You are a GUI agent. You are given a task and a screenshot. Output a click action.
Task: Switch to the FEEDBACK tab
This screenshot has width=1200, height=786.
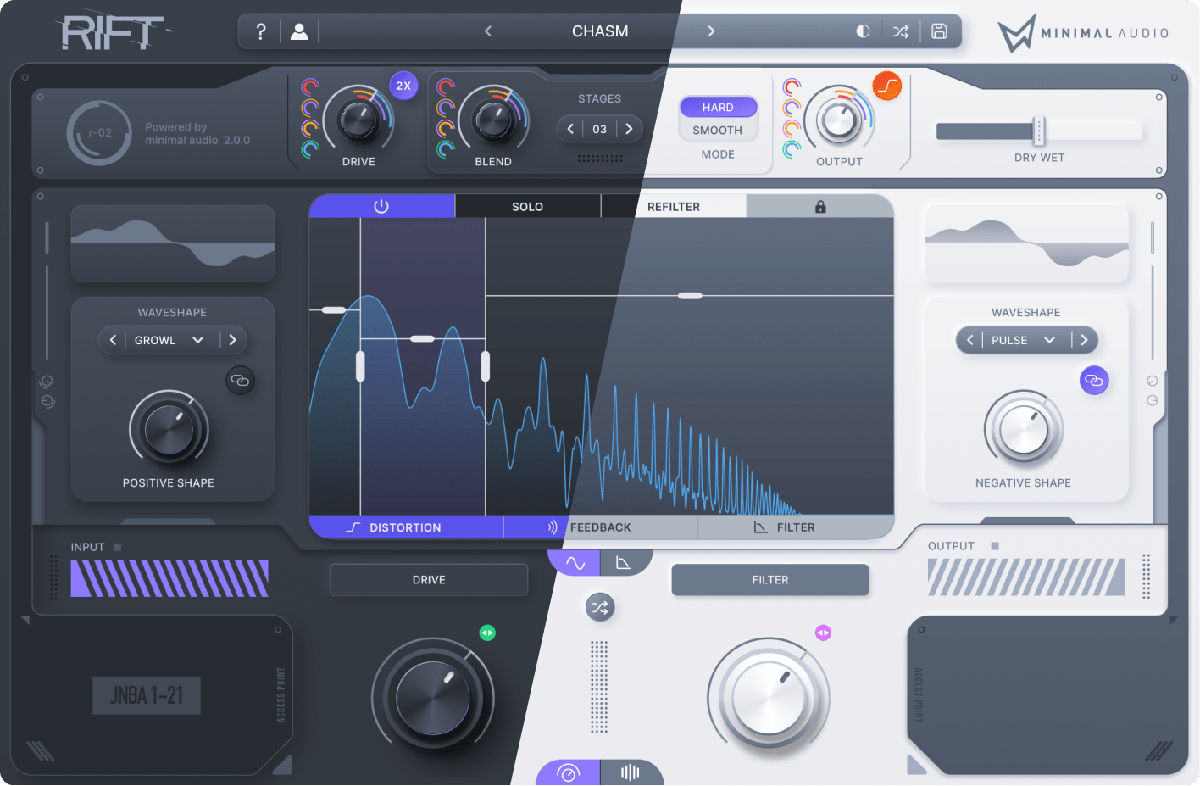pyautogui.click(x=600, y=527)
